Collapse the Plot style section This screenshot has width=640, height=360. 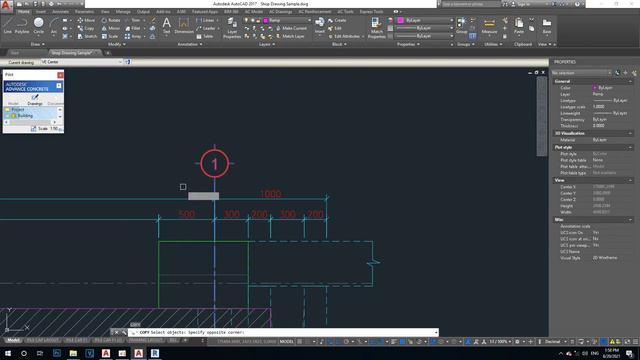point(630,147)
